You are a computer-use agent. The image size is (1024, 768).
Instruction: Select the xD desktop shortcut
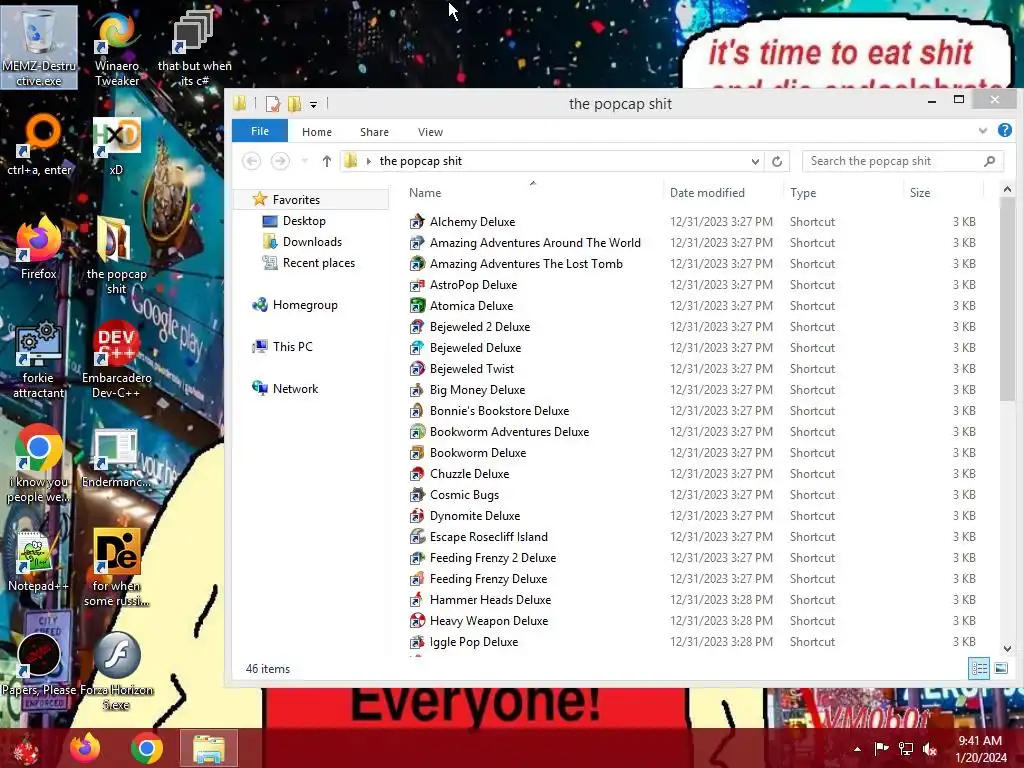click(116, 145)
